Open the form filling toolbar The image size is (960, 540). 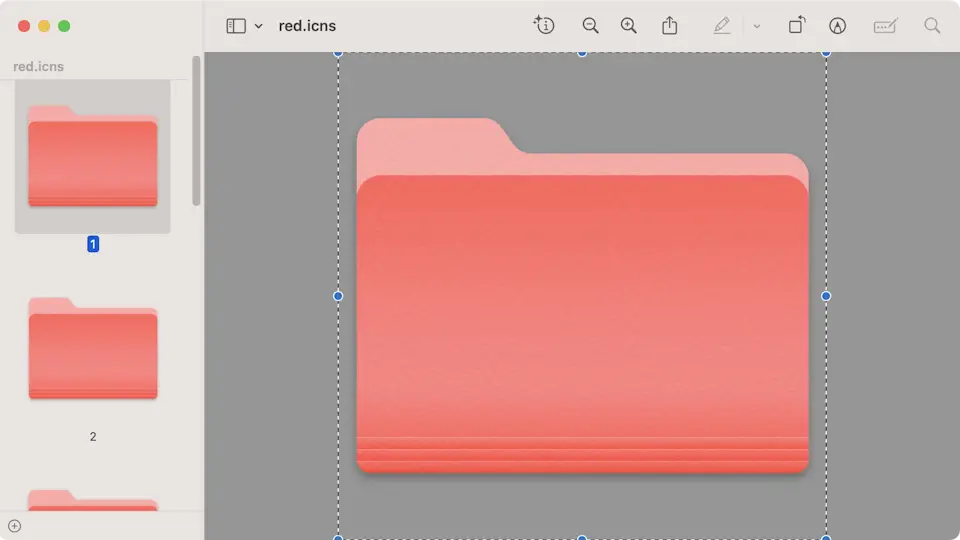pyautogui.click(x=885, y=26)
